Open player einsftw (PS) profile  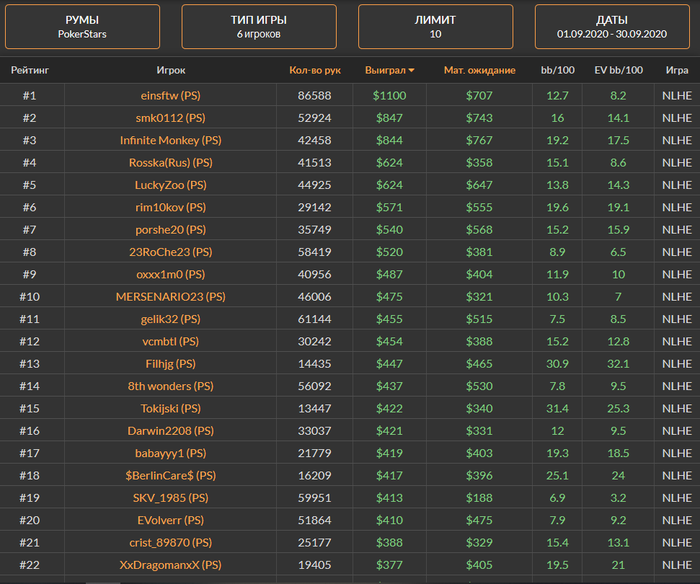coord(171,96)
